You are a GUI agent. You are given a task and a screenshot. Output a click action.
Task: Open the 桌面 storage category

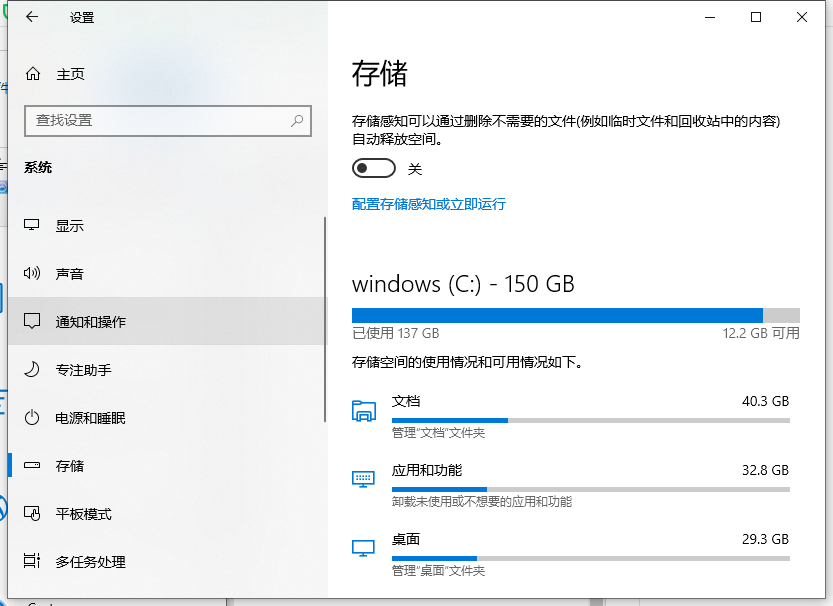pyautogui.click(x=406, y=540)
